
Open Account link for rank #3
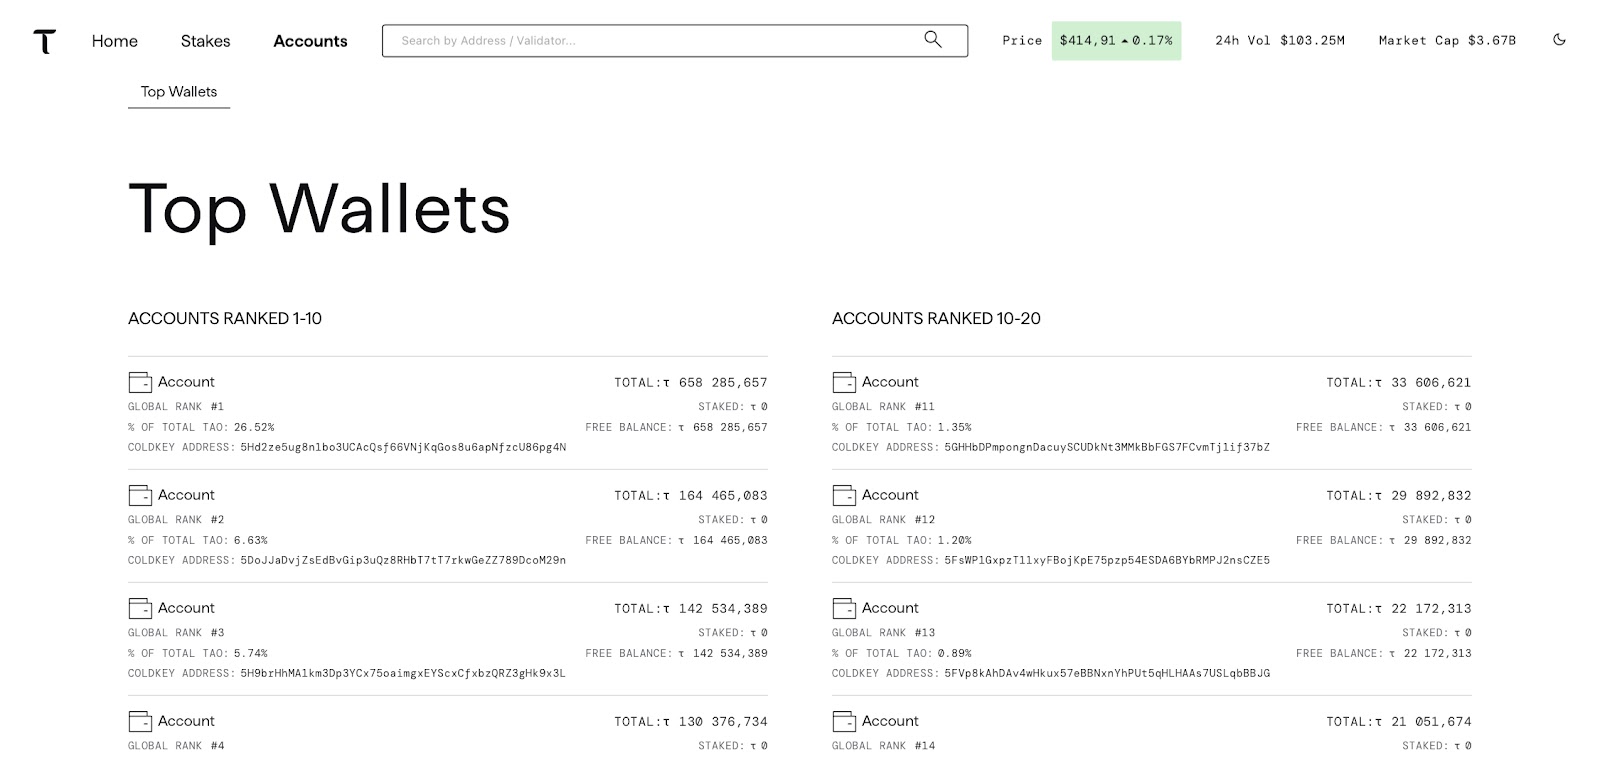click(186, 608)
